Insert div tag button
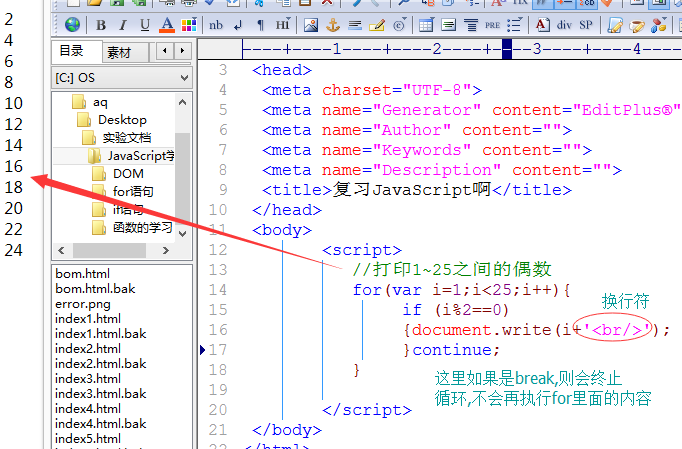The width and height of the screenshot is (682, 449). (x=564, y=25)
